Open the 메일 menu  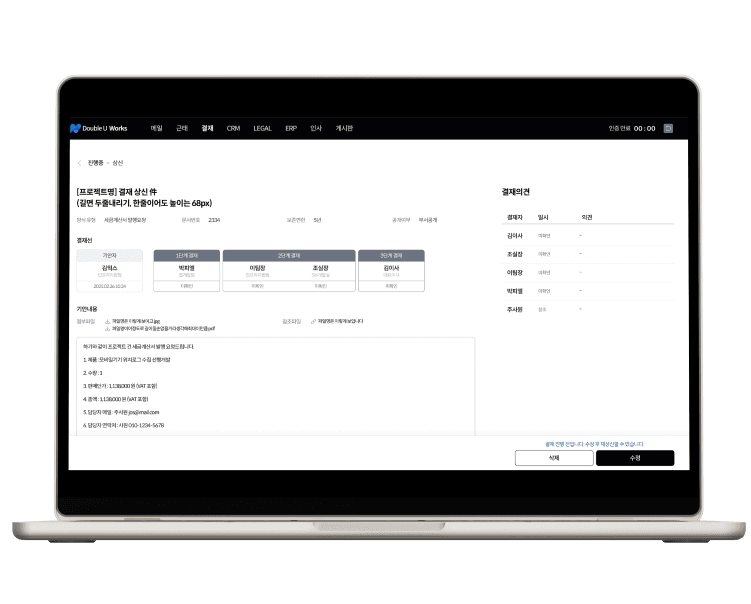(x=156, y=128)
